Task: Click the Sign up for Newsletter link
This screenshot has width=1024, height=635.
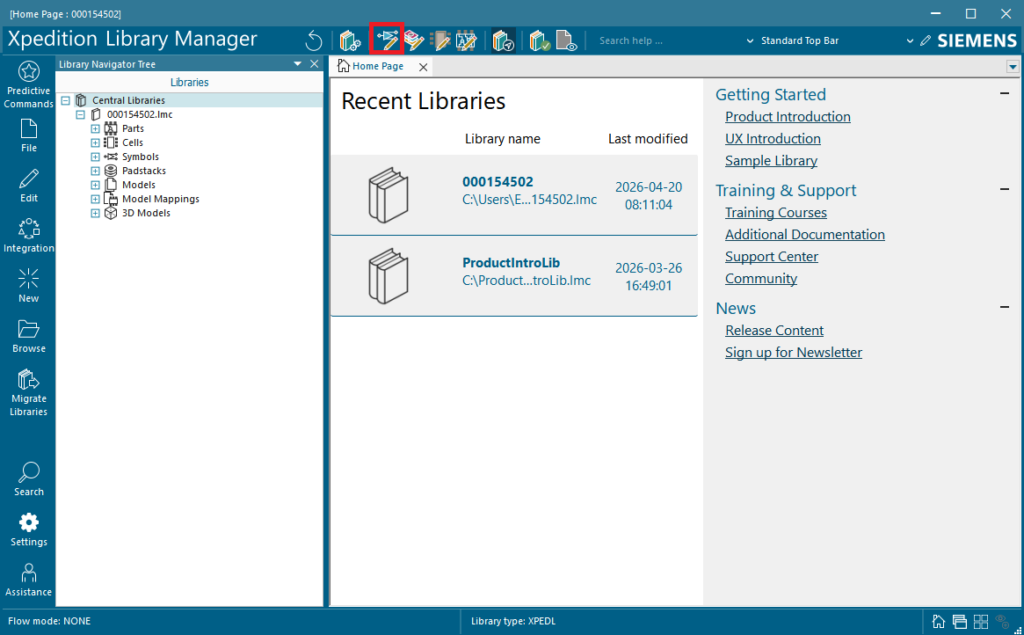Action: [x=793, y=353]
